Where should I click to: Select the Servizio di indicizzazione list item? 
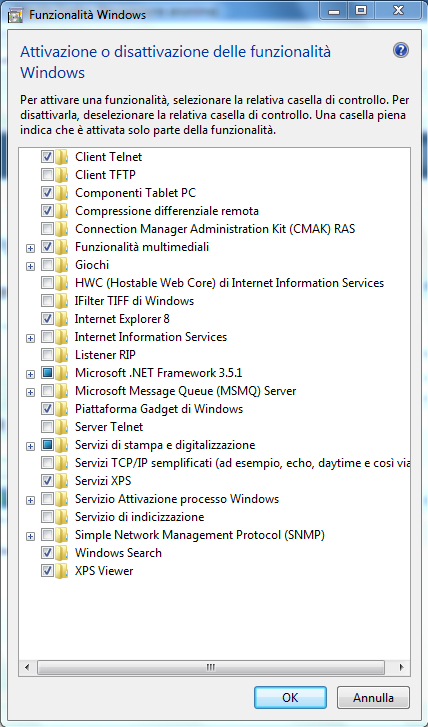[x=140, y=517]
